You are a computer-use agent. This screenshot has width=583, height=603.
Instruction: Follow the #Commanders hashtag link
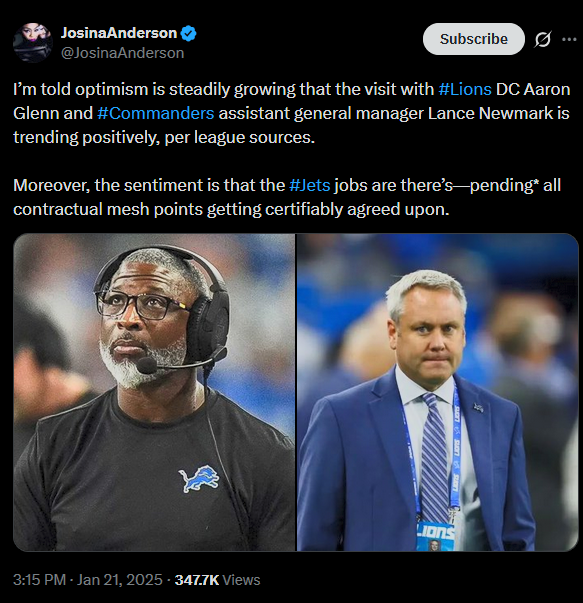(x=156, y=113)
